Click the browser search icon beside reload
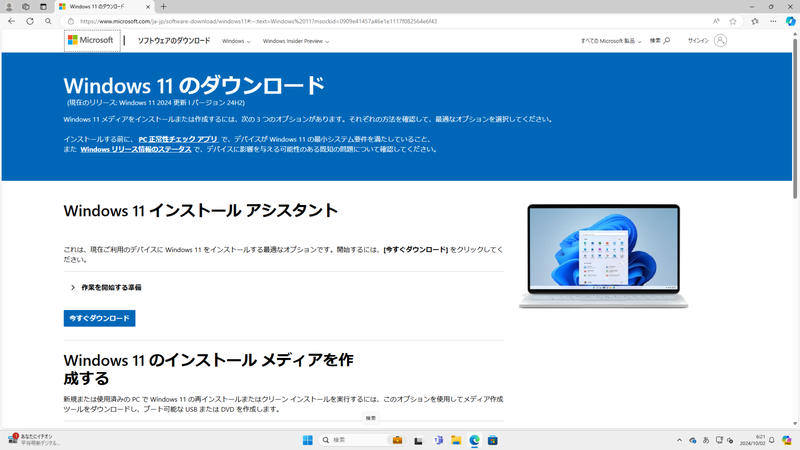 48,21
